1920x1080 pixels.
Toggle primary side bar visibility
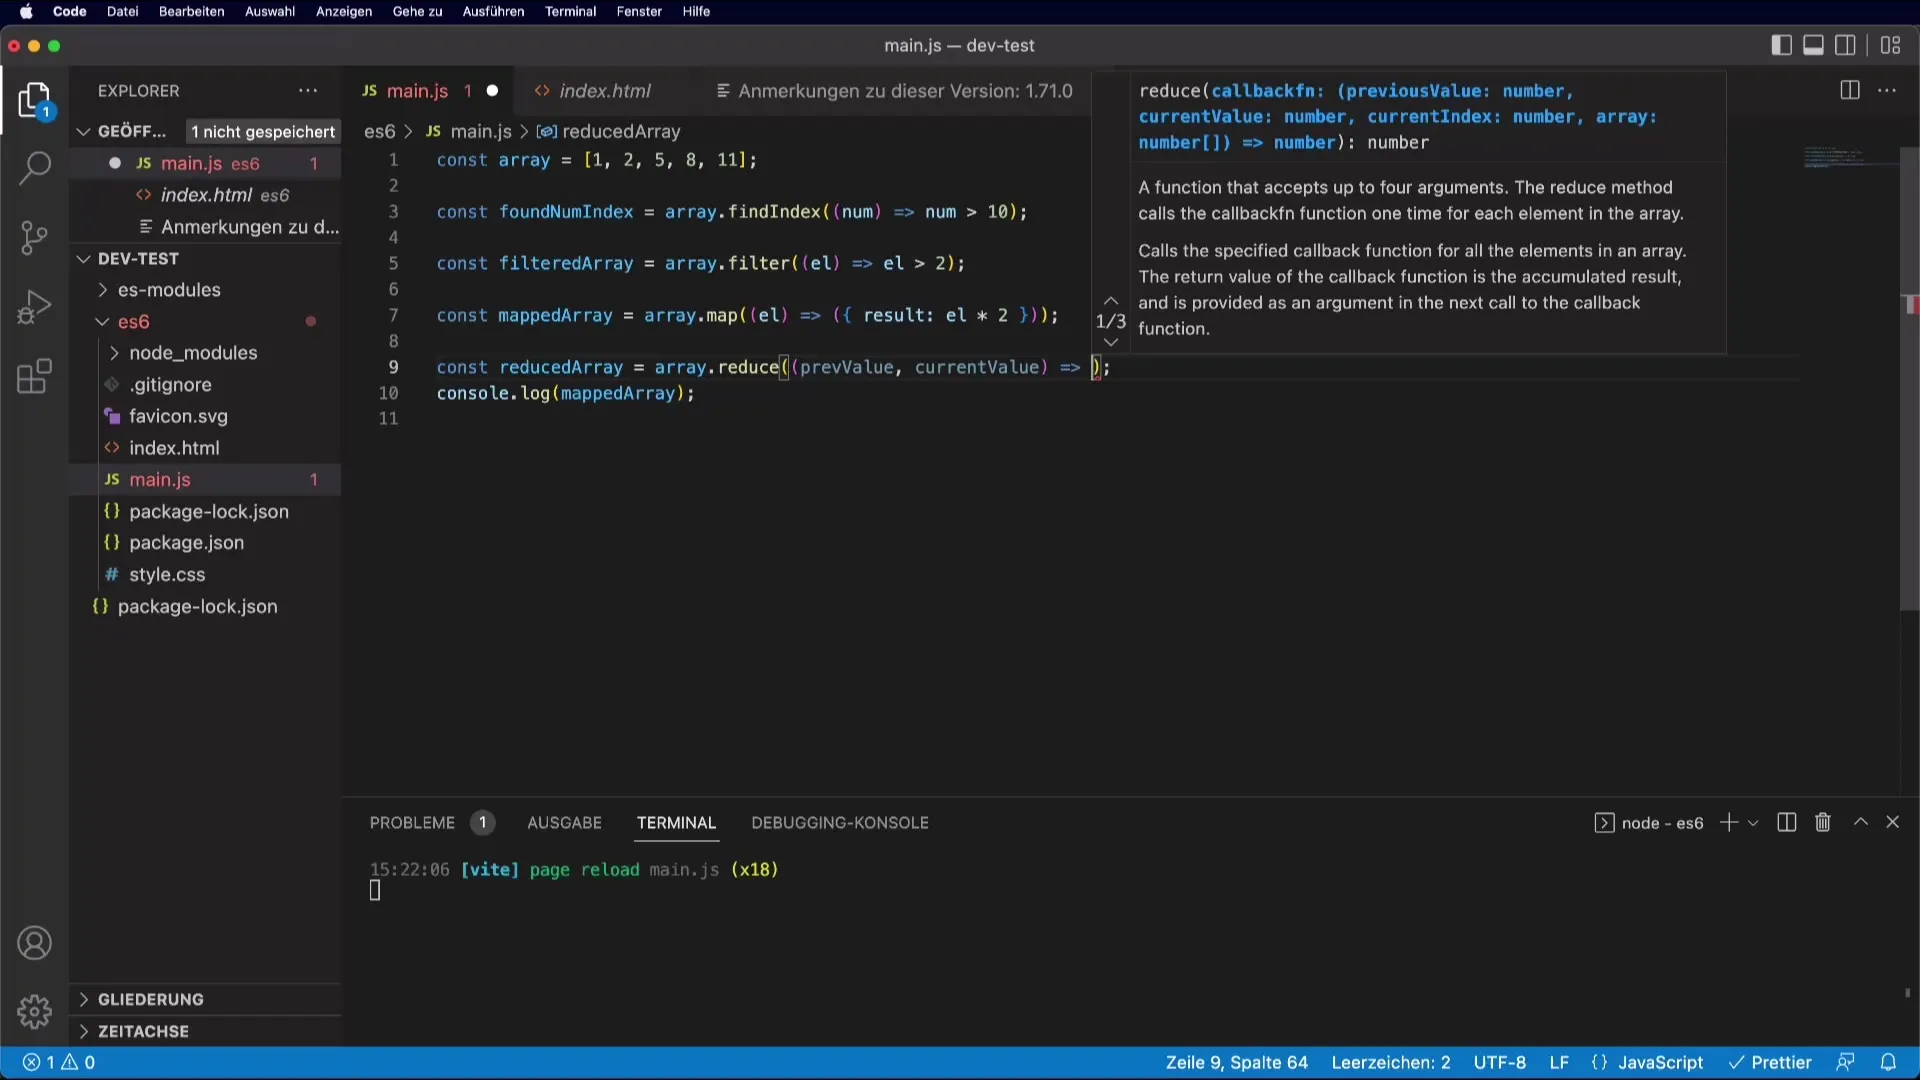tap(1781, 46)
